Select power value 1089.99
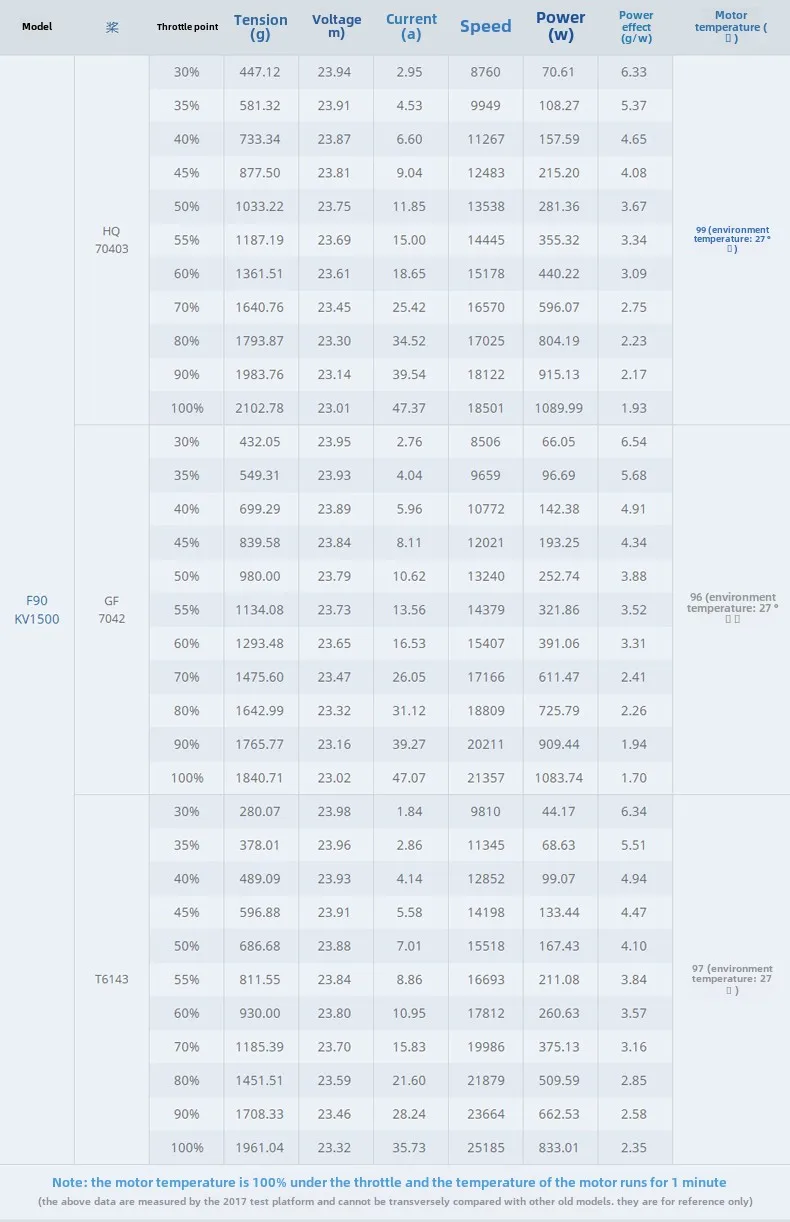 coord(560,408)
